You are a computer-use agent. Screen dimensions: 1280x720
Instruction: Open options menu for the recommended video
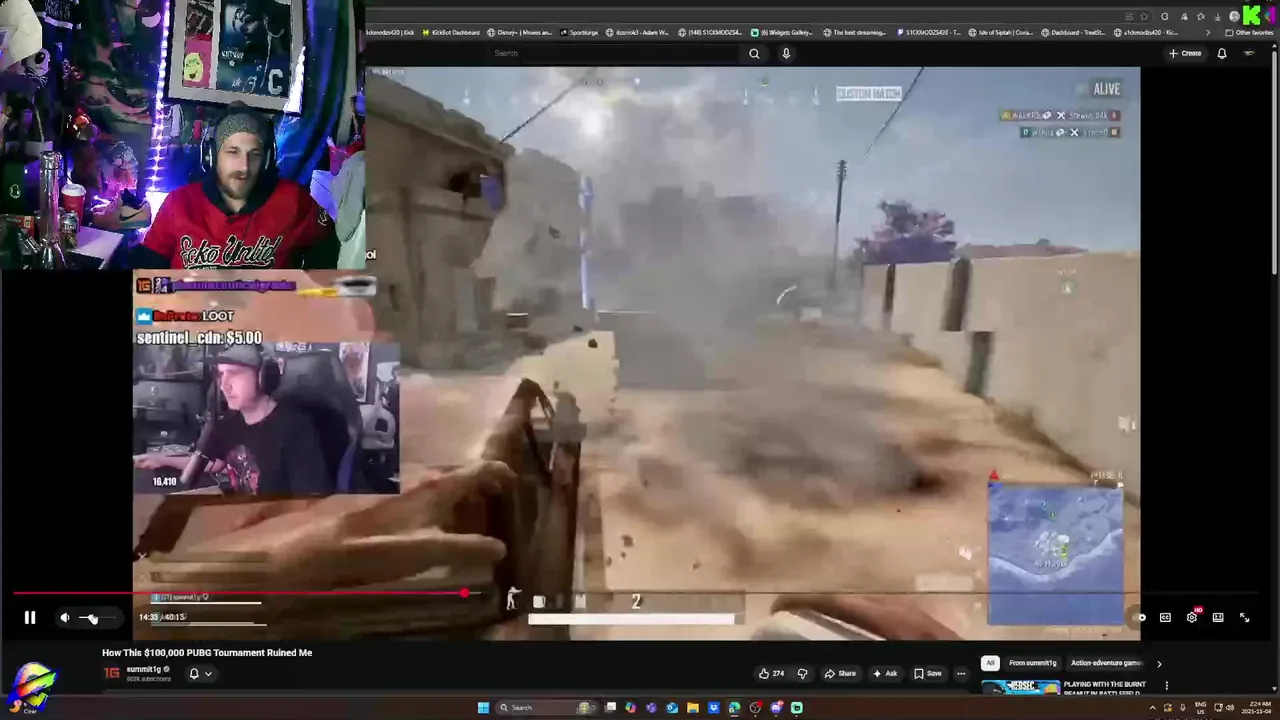point(1166,686)
